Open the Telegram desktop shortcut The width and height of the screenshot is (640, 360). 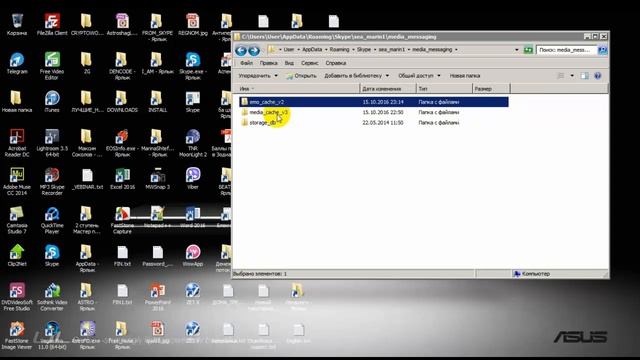pos(17,63)
